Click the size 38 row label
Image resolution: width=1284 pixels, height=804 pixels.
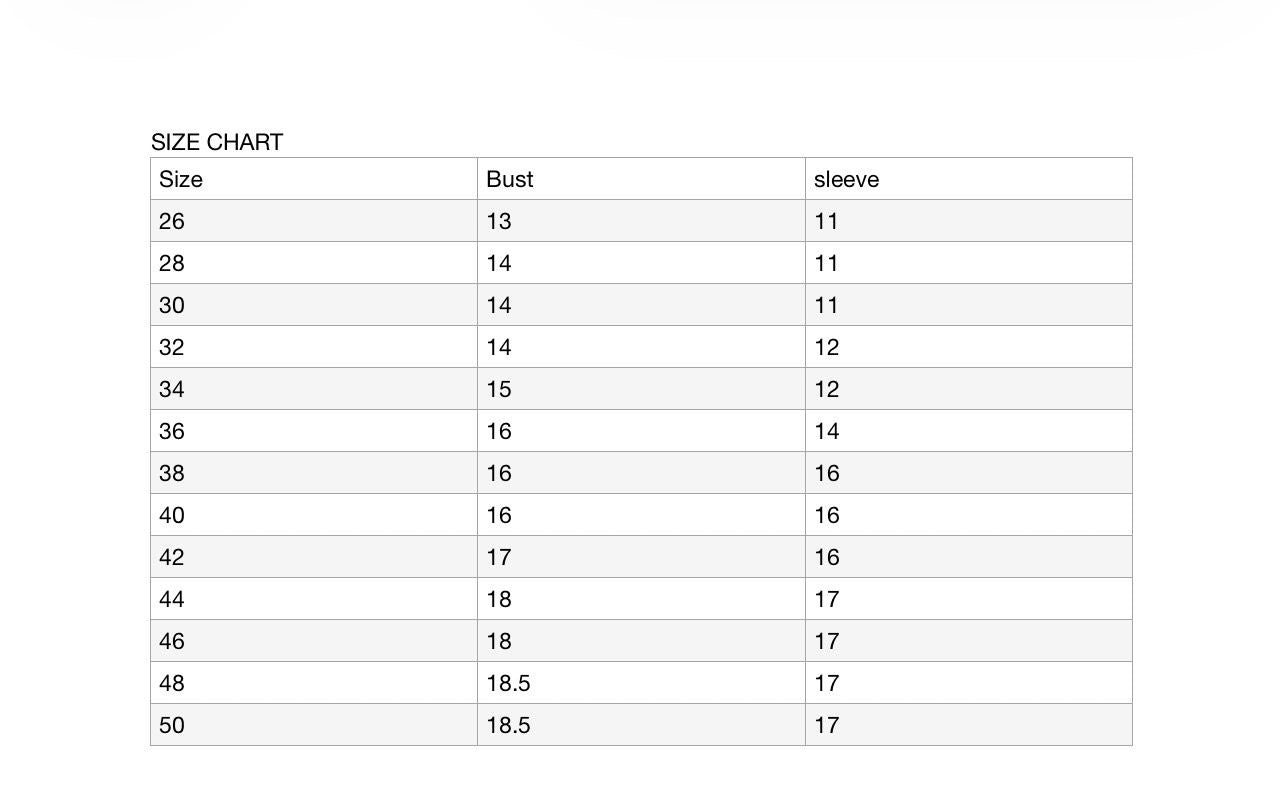(172, 473)
